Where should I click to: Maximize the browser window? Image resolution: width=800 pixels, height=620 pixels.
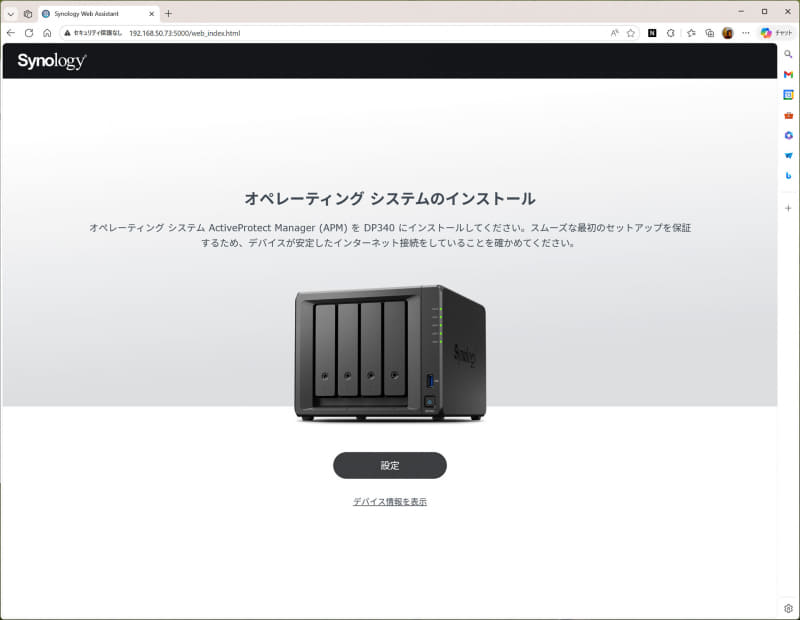pyautogui.click(x=764, y=11)
